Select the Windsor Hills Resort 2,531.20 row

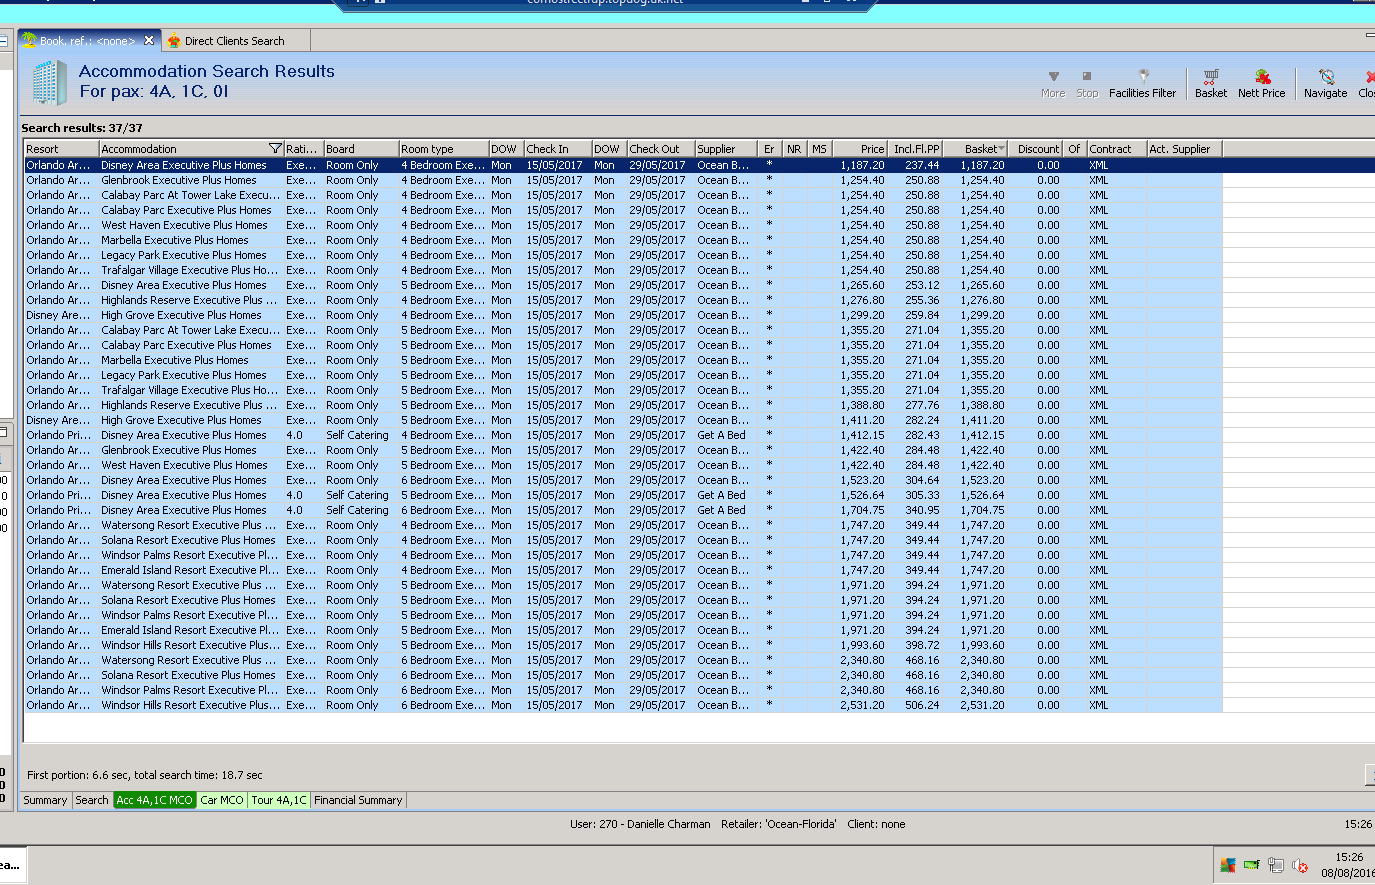[190, 705]
